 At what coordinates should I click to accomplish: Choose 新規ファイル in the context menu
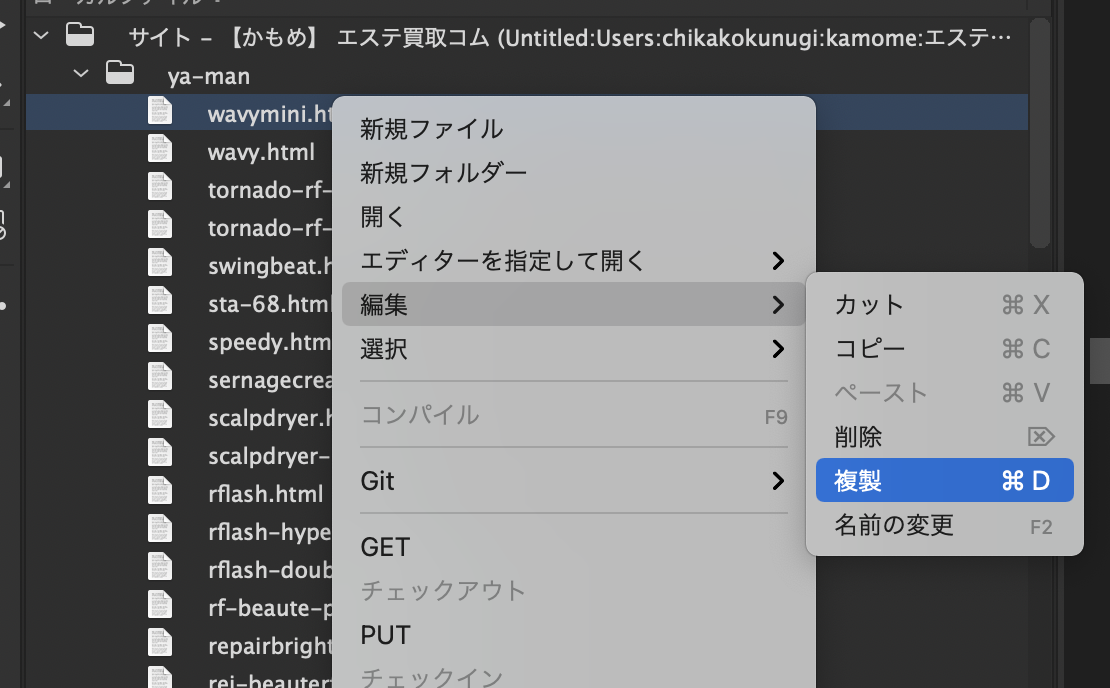pos(432,129)
